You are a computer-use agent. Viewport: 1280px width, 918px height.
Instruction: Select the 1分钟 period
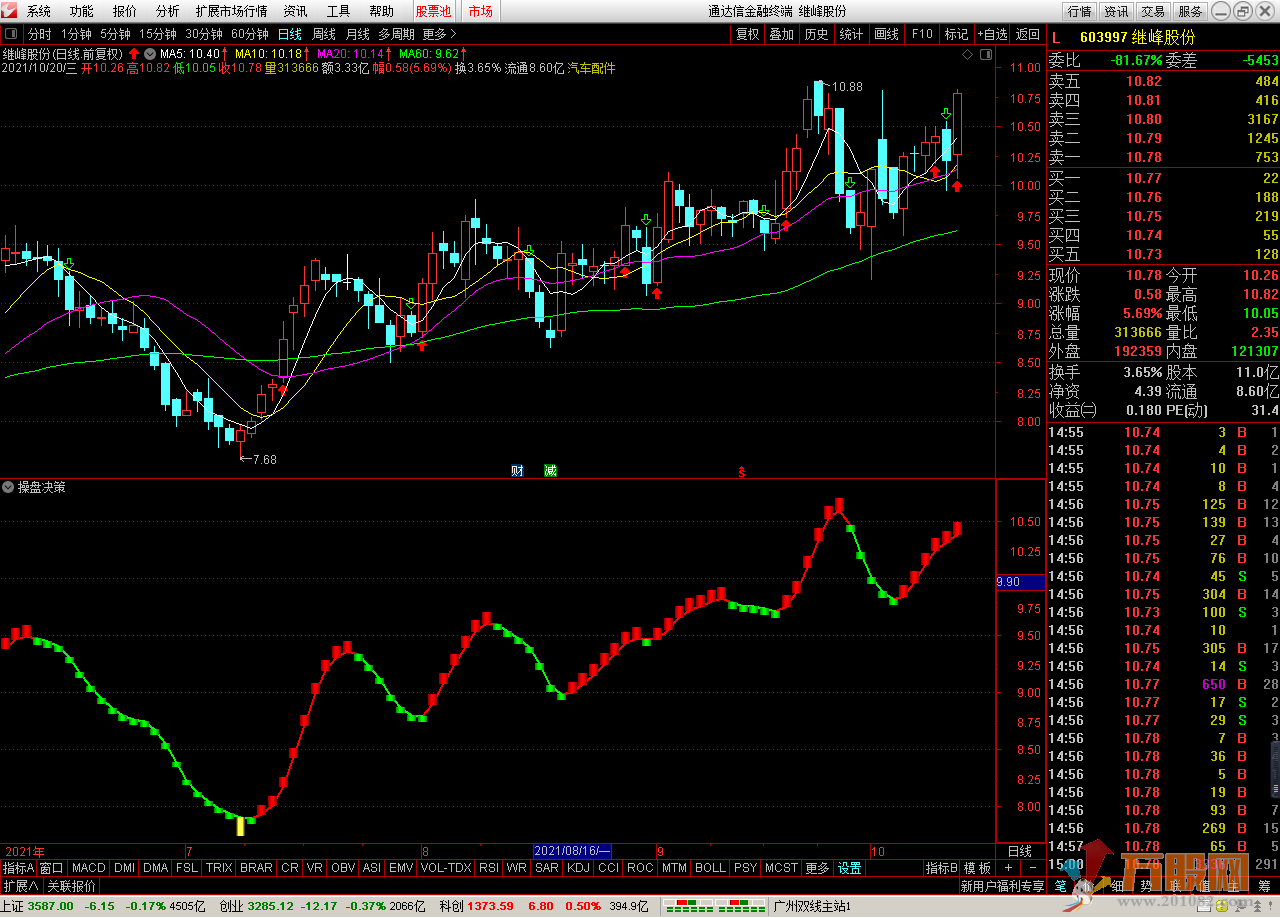(x=76, y=34)
